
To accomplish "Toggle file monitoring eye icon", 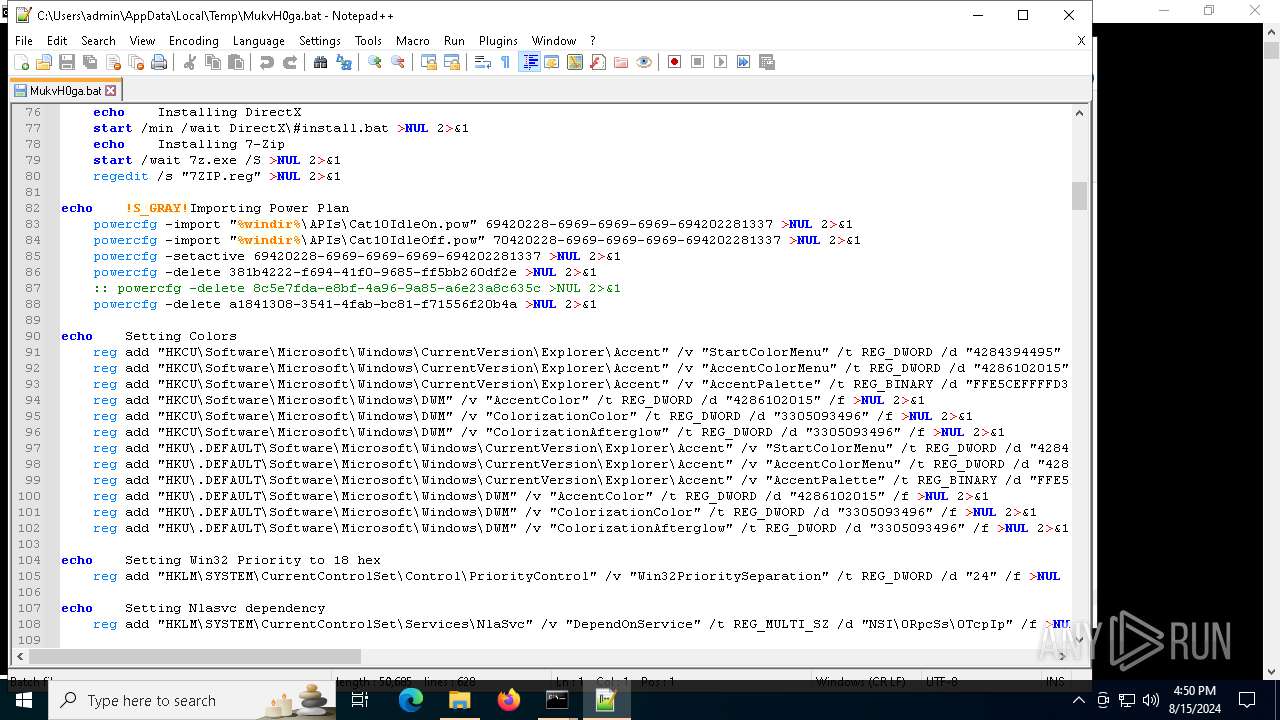I will [x=644, y=62].
